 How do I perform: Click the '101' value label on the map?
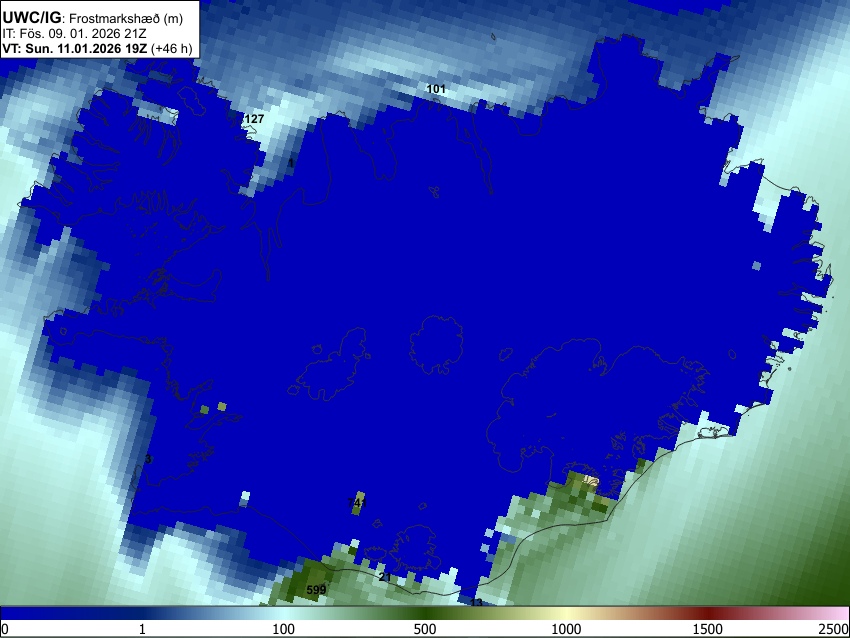[x=436, y=89]
